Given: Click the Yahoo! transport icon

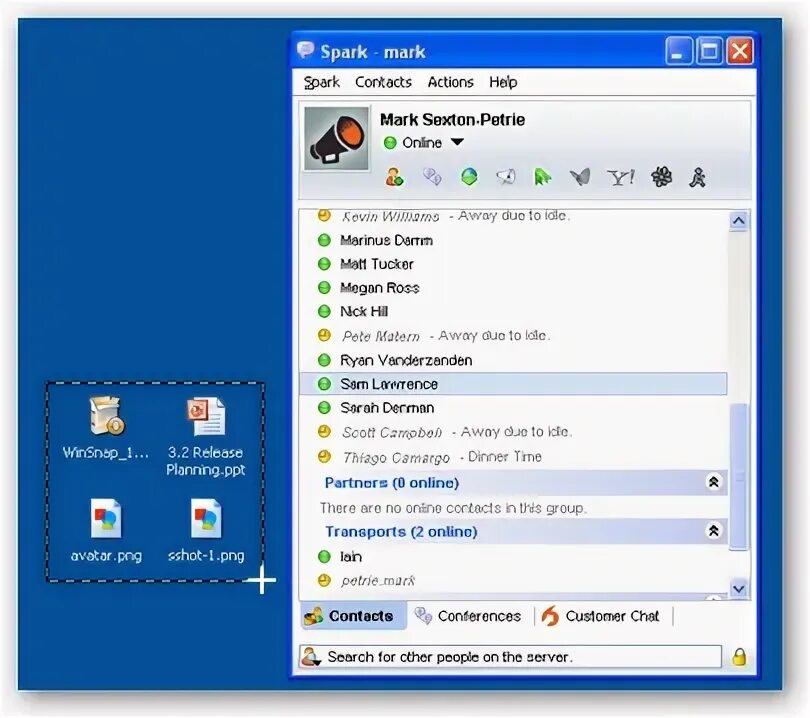Looking at the screenshot, I should 620,177.
